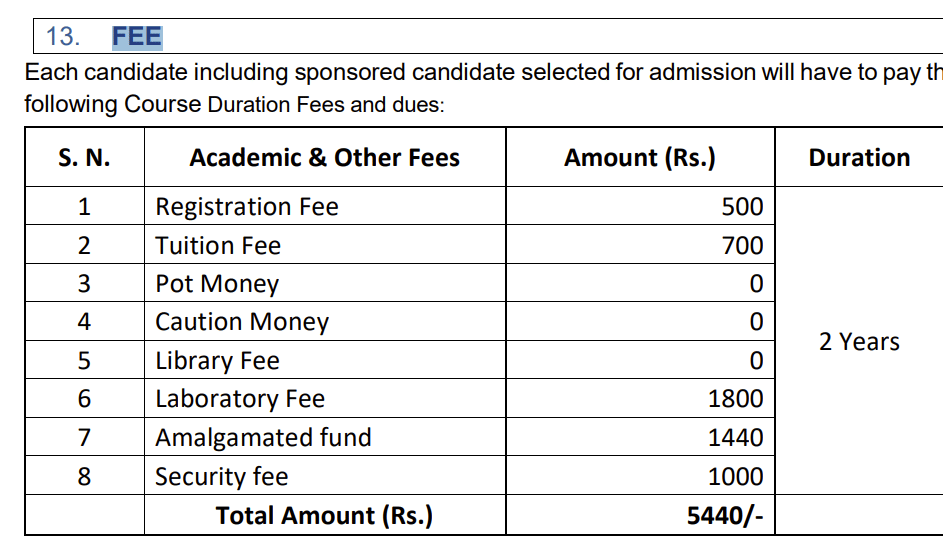Click the 'Pot Money' entry
This screenshot has width=943, height=537.
tap(217, 284)
